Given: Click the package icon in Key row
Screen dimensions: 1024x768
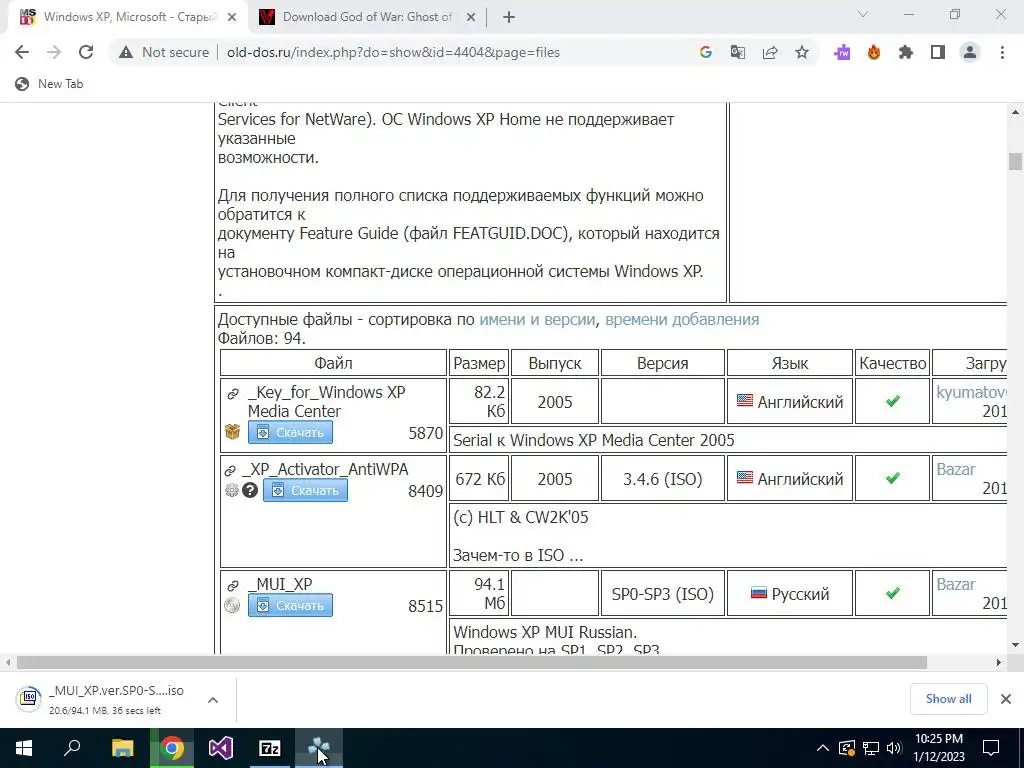Looking at the screenshot, I should [232, 432].
